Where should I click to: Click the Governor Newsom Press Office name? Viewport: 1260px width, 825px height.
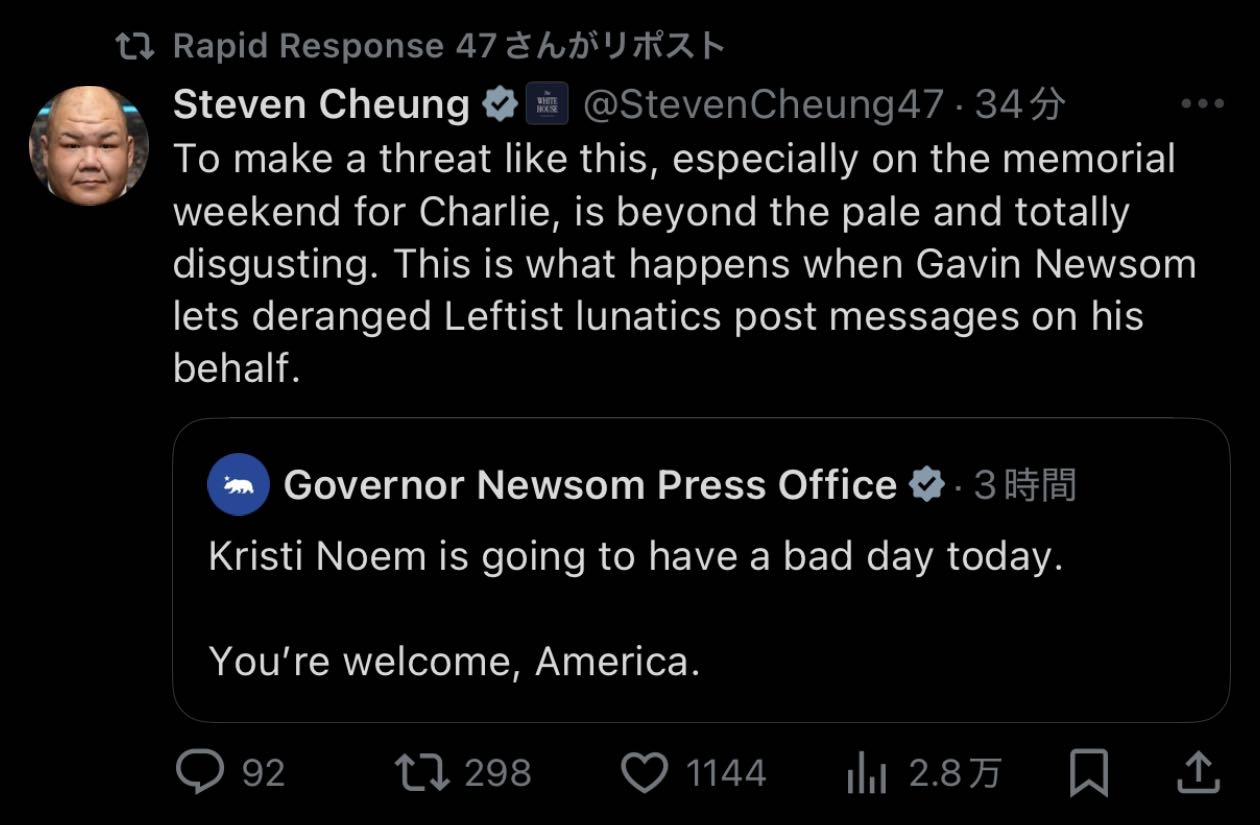(590, 485)
